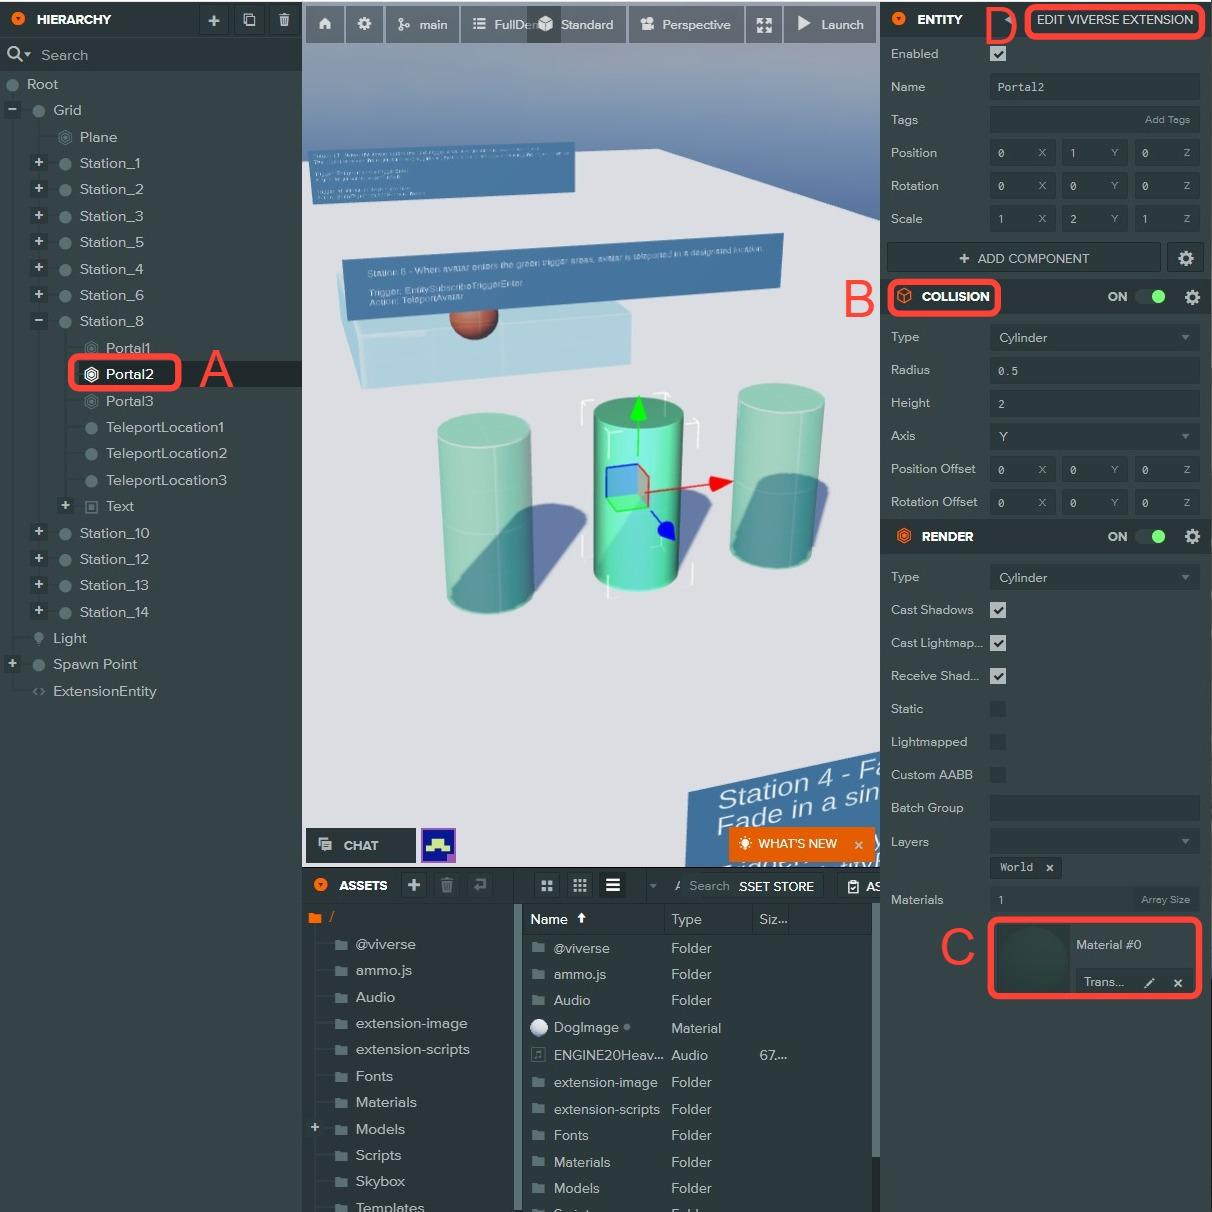Click the Material #0 preview thumbnail
The width and height of the screenshot is (1212, 1212).
click(x=1032, y=959)
